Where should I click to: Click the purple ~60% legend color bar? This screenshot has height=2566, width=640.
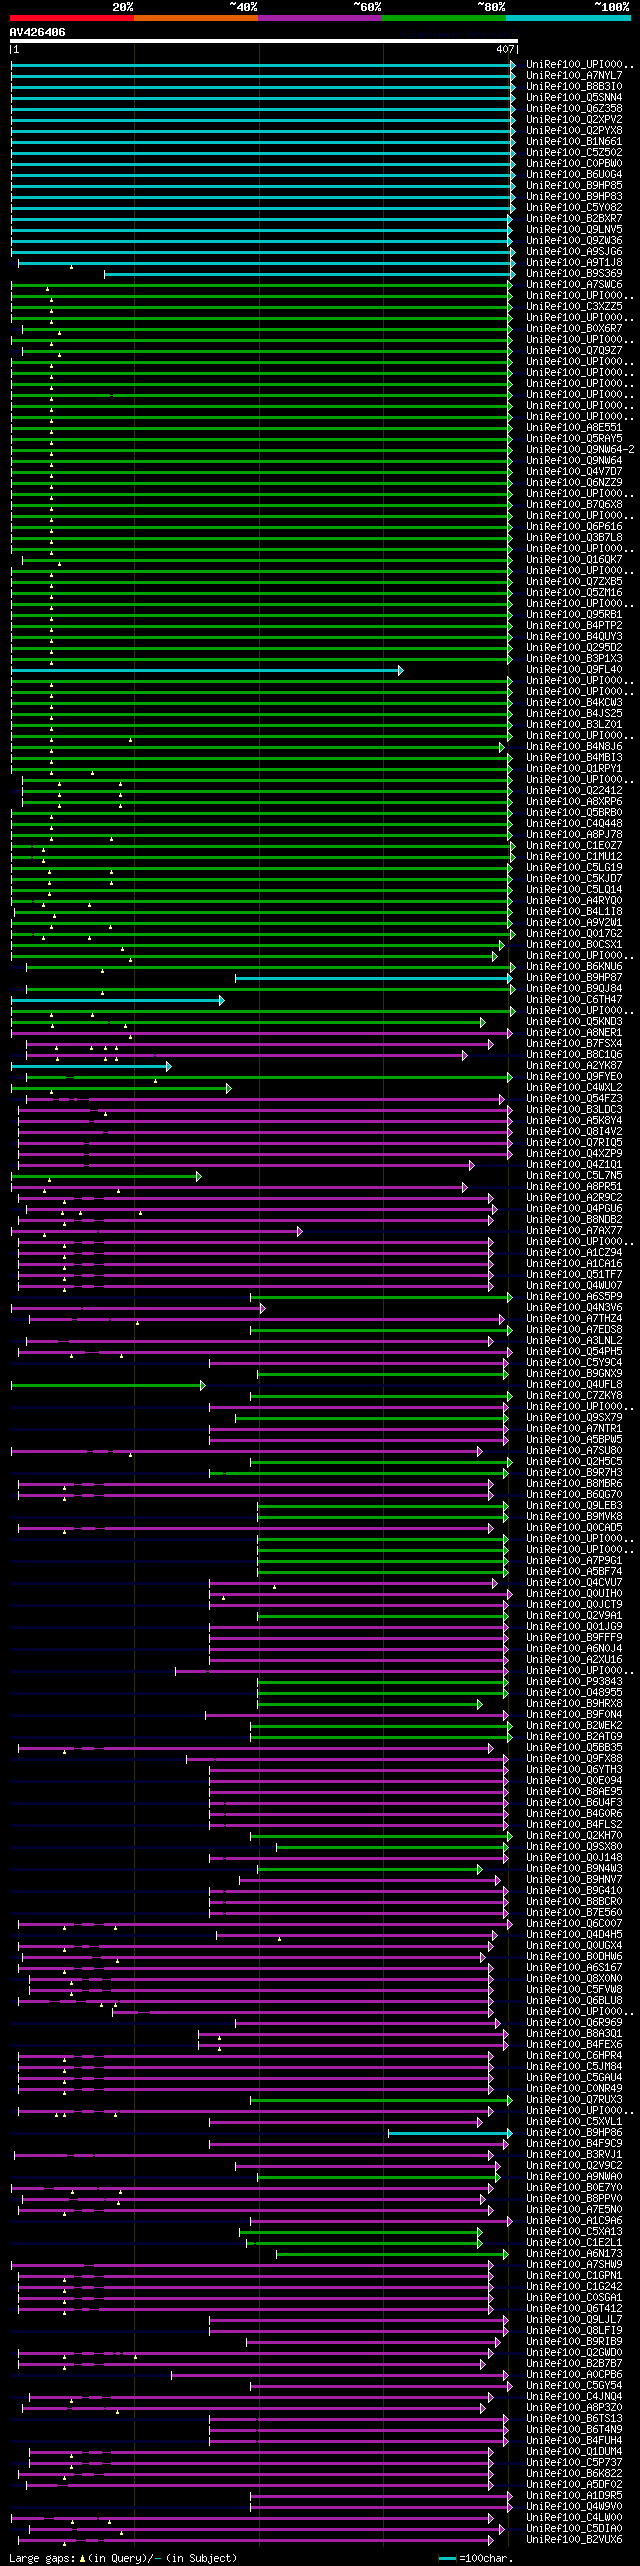coord(320,18)
